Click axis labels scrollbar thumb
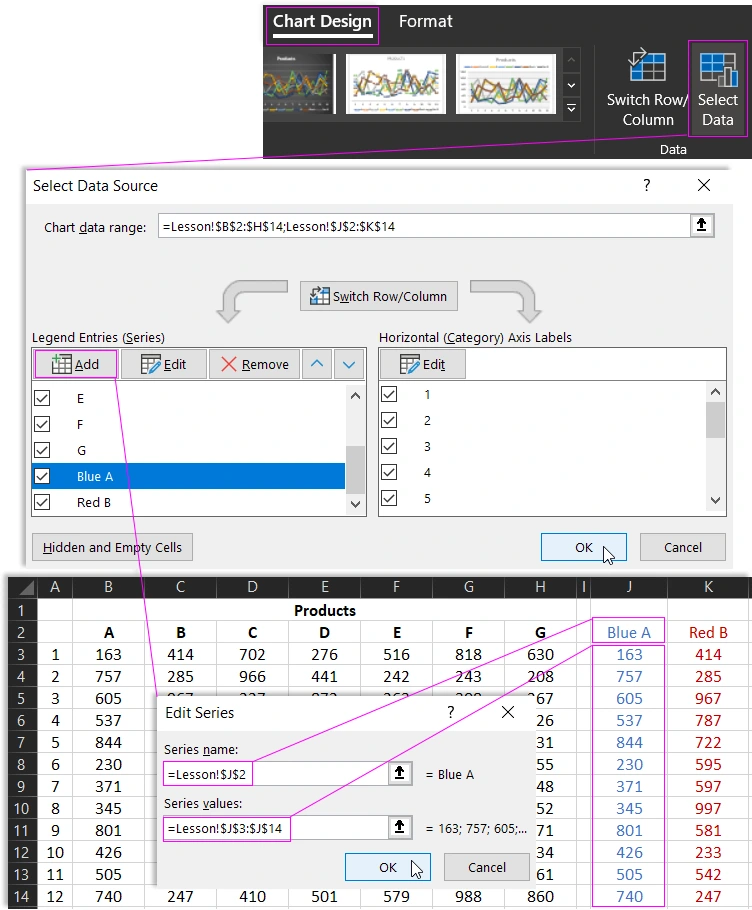Image resolution: width=752 pixels, height=910 pixels. 715,420
